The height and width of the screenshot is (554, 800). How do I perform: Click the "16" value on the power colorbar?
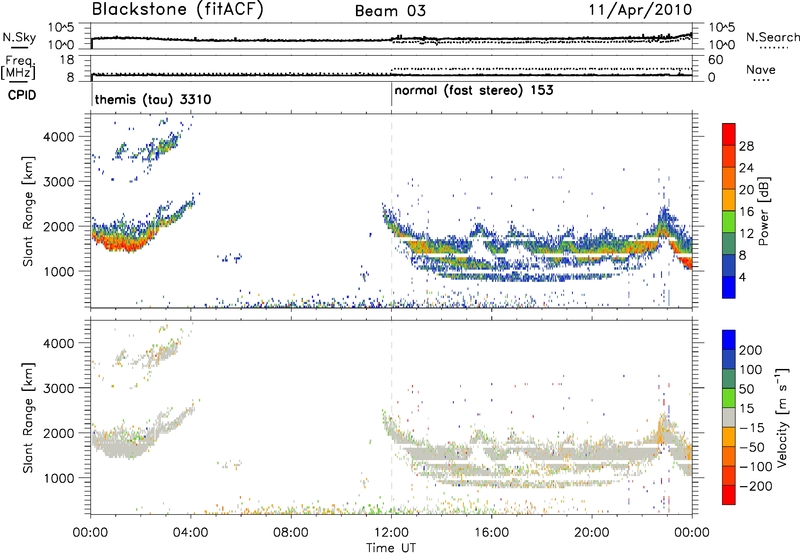pyautogui.click(x=746, y=212)
